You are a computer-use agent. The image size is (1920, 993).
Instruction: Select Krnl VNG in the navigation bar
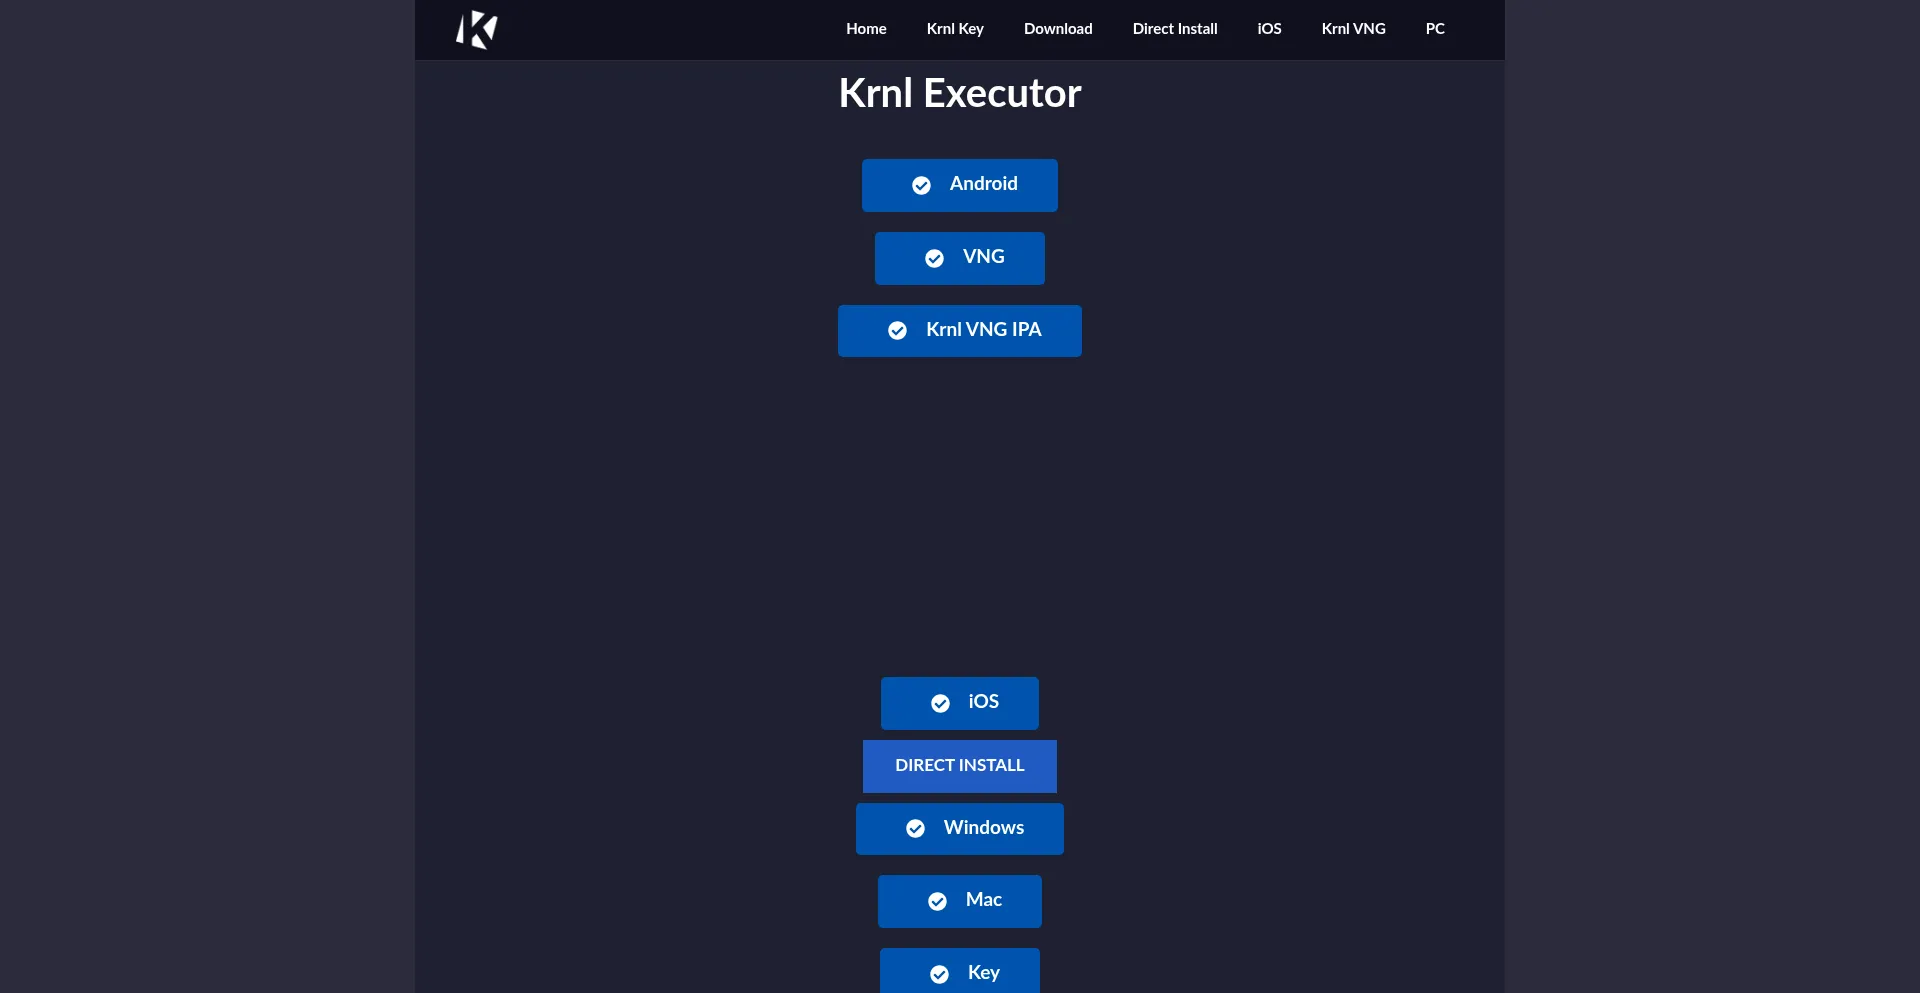pos(1353,29)
